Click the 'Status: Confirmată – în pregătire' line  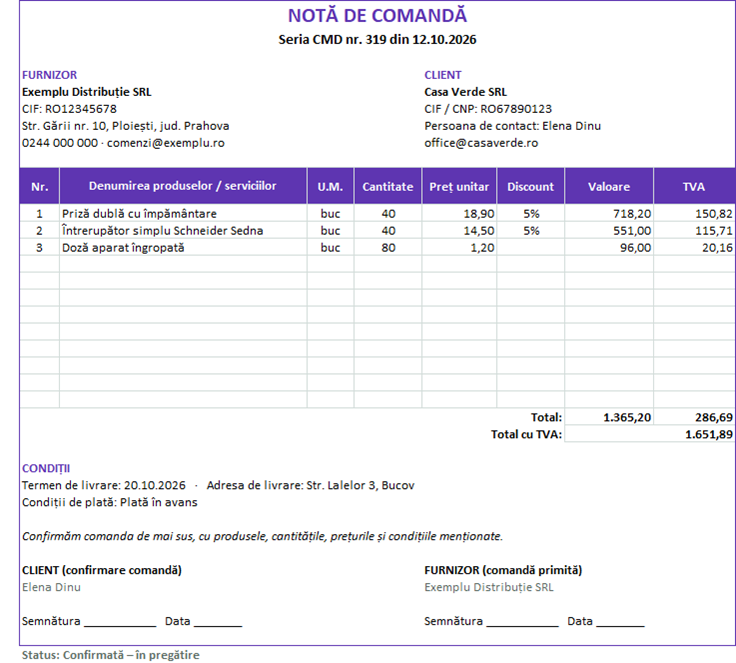tap(111, 655)
